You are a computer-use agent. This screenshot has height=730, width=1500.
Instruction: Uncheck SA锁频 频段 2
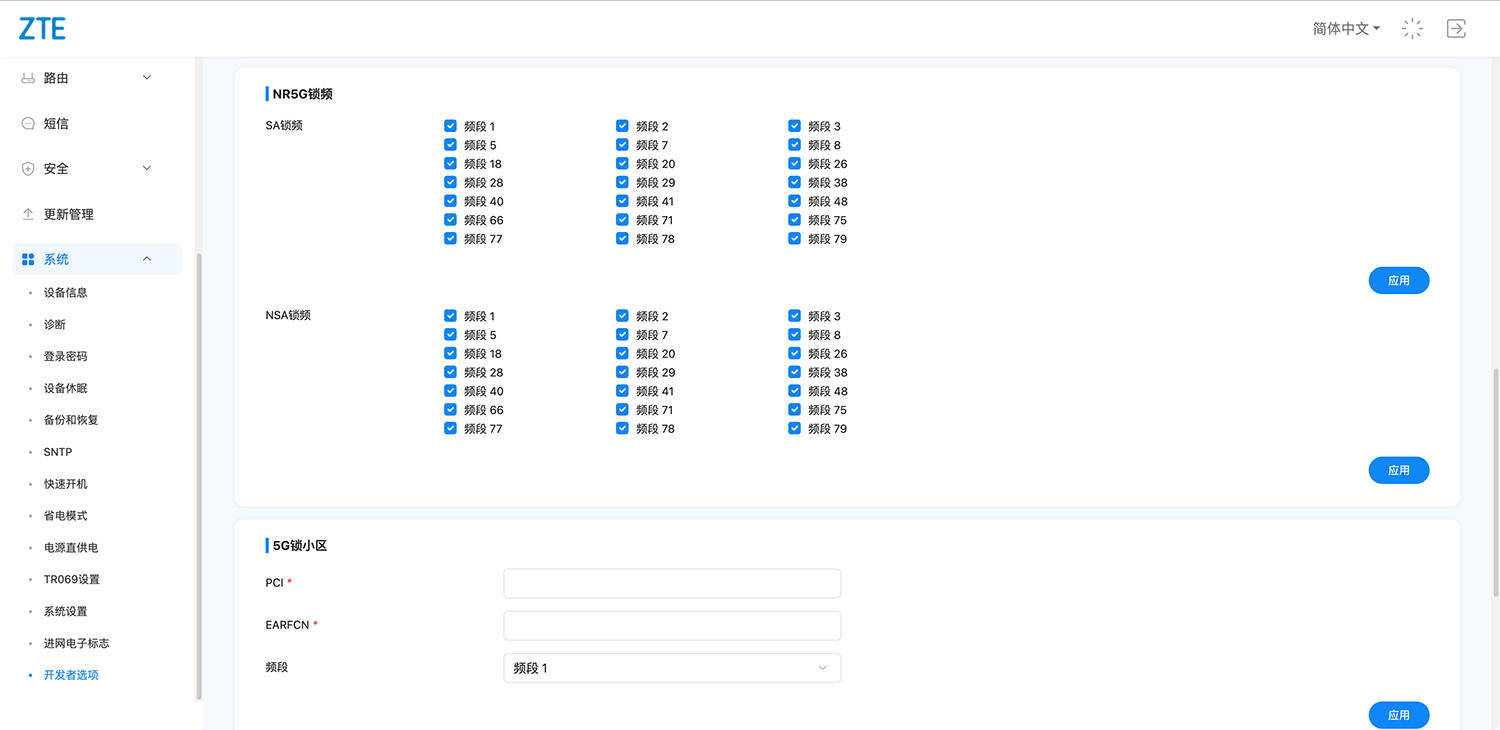pyautogui.click(x=622, y=126)
